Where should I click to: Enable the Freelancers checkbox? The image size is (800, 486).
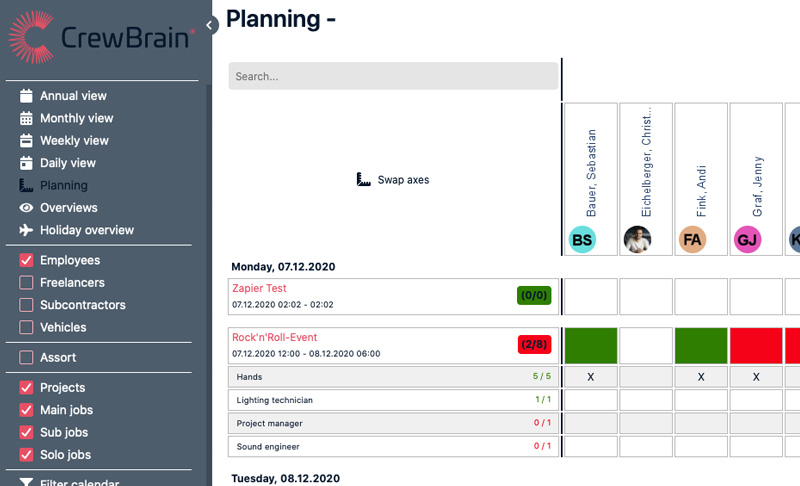pos(27,283)
